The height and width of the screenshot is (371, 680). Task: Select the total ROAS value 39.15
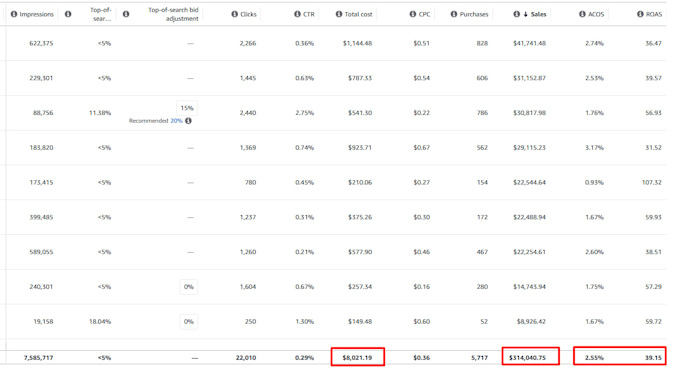(654, 358)
